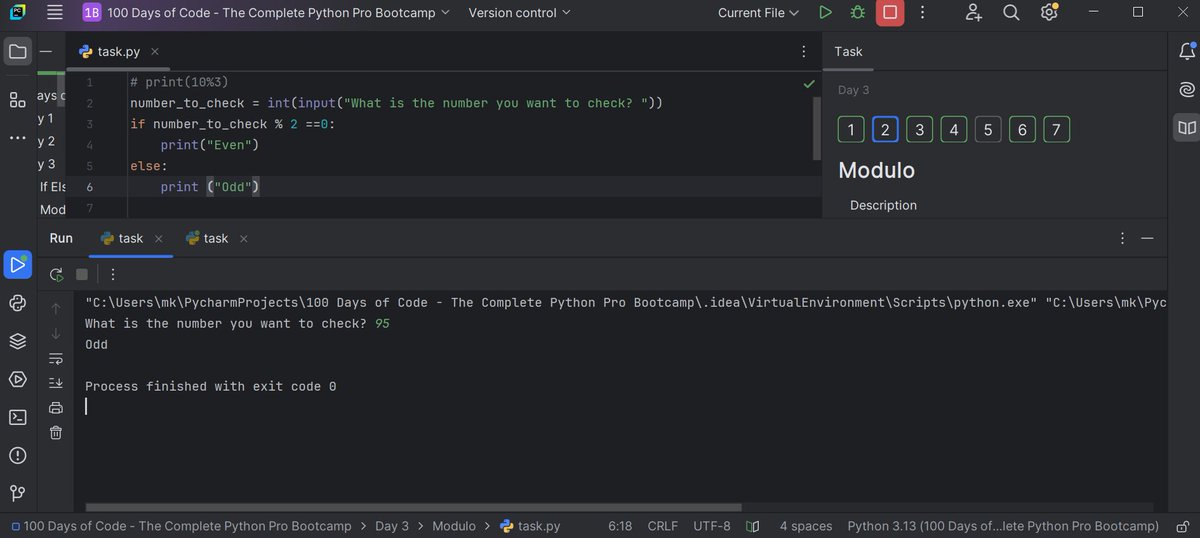Image resolution: width=1200 pixels, height=538 pixels.
Task: Open the Python Packages layers icon
Action: [17, 341]
